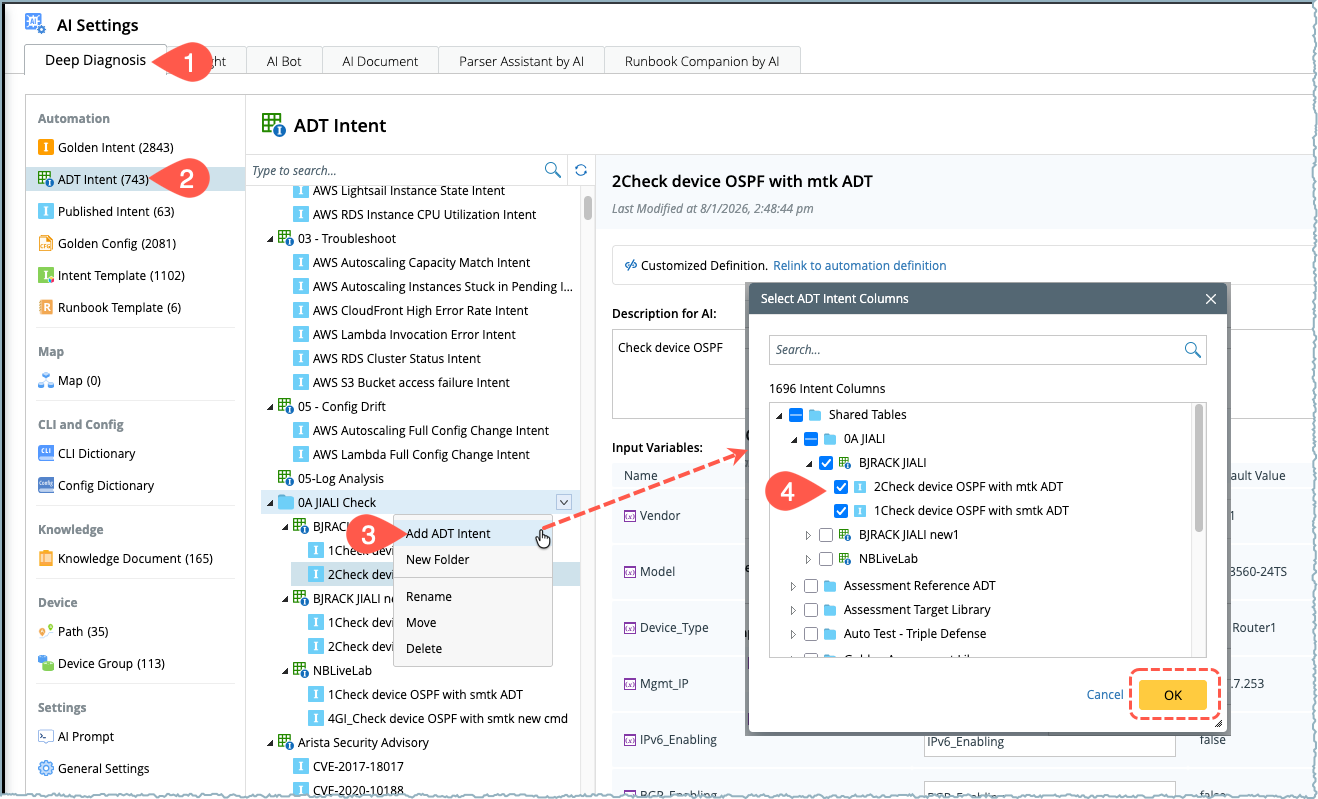
Task: Click the Config Dictionary icon
Action: pyautogui.click(x=45, y=485)
